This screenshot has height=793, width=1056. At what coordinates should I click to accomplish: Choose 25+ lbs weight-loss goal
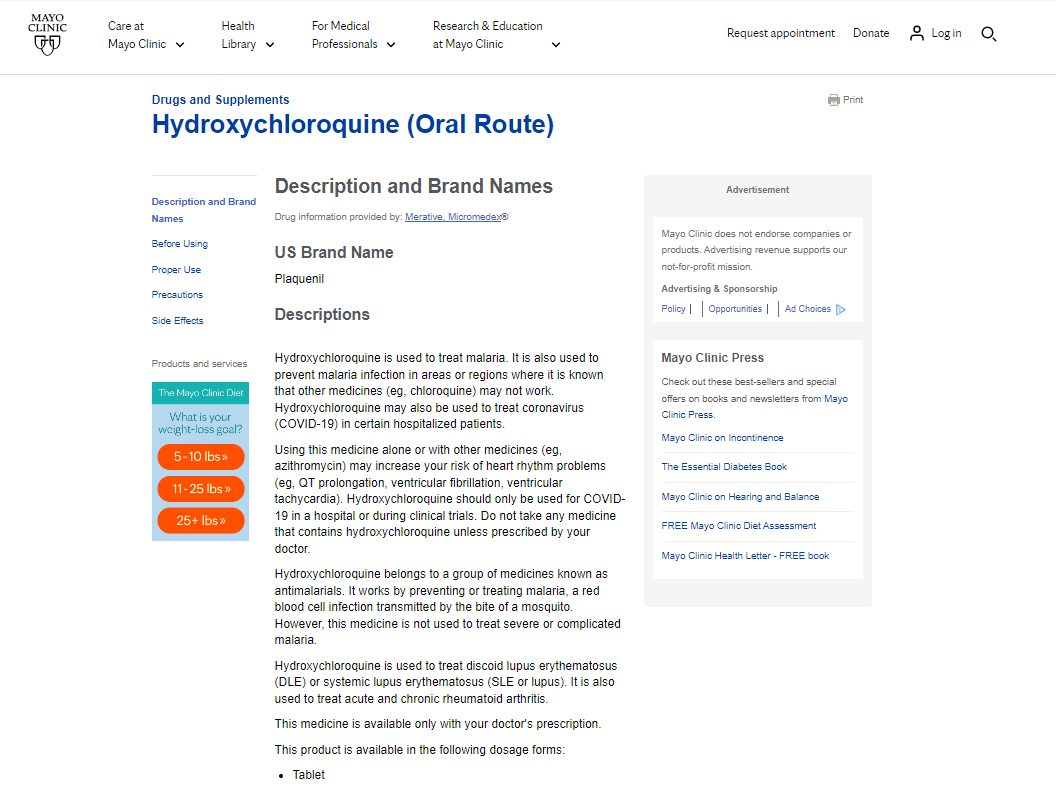click(x=200, y=521)
